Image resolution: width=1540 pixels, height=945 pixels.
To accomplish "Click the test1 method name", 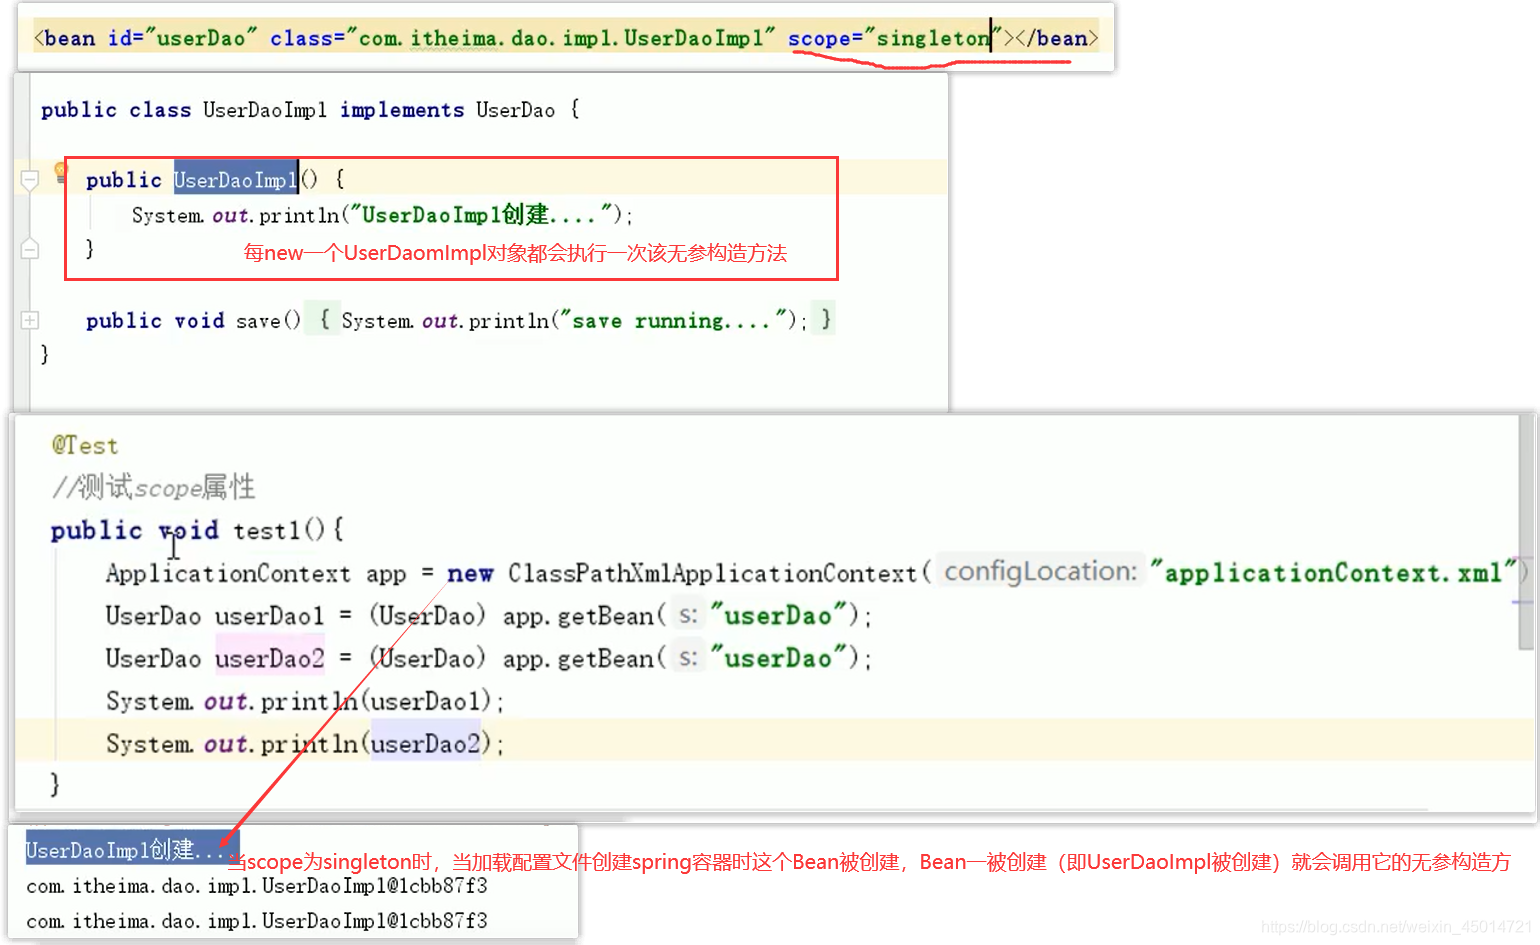I will (266, 530).
